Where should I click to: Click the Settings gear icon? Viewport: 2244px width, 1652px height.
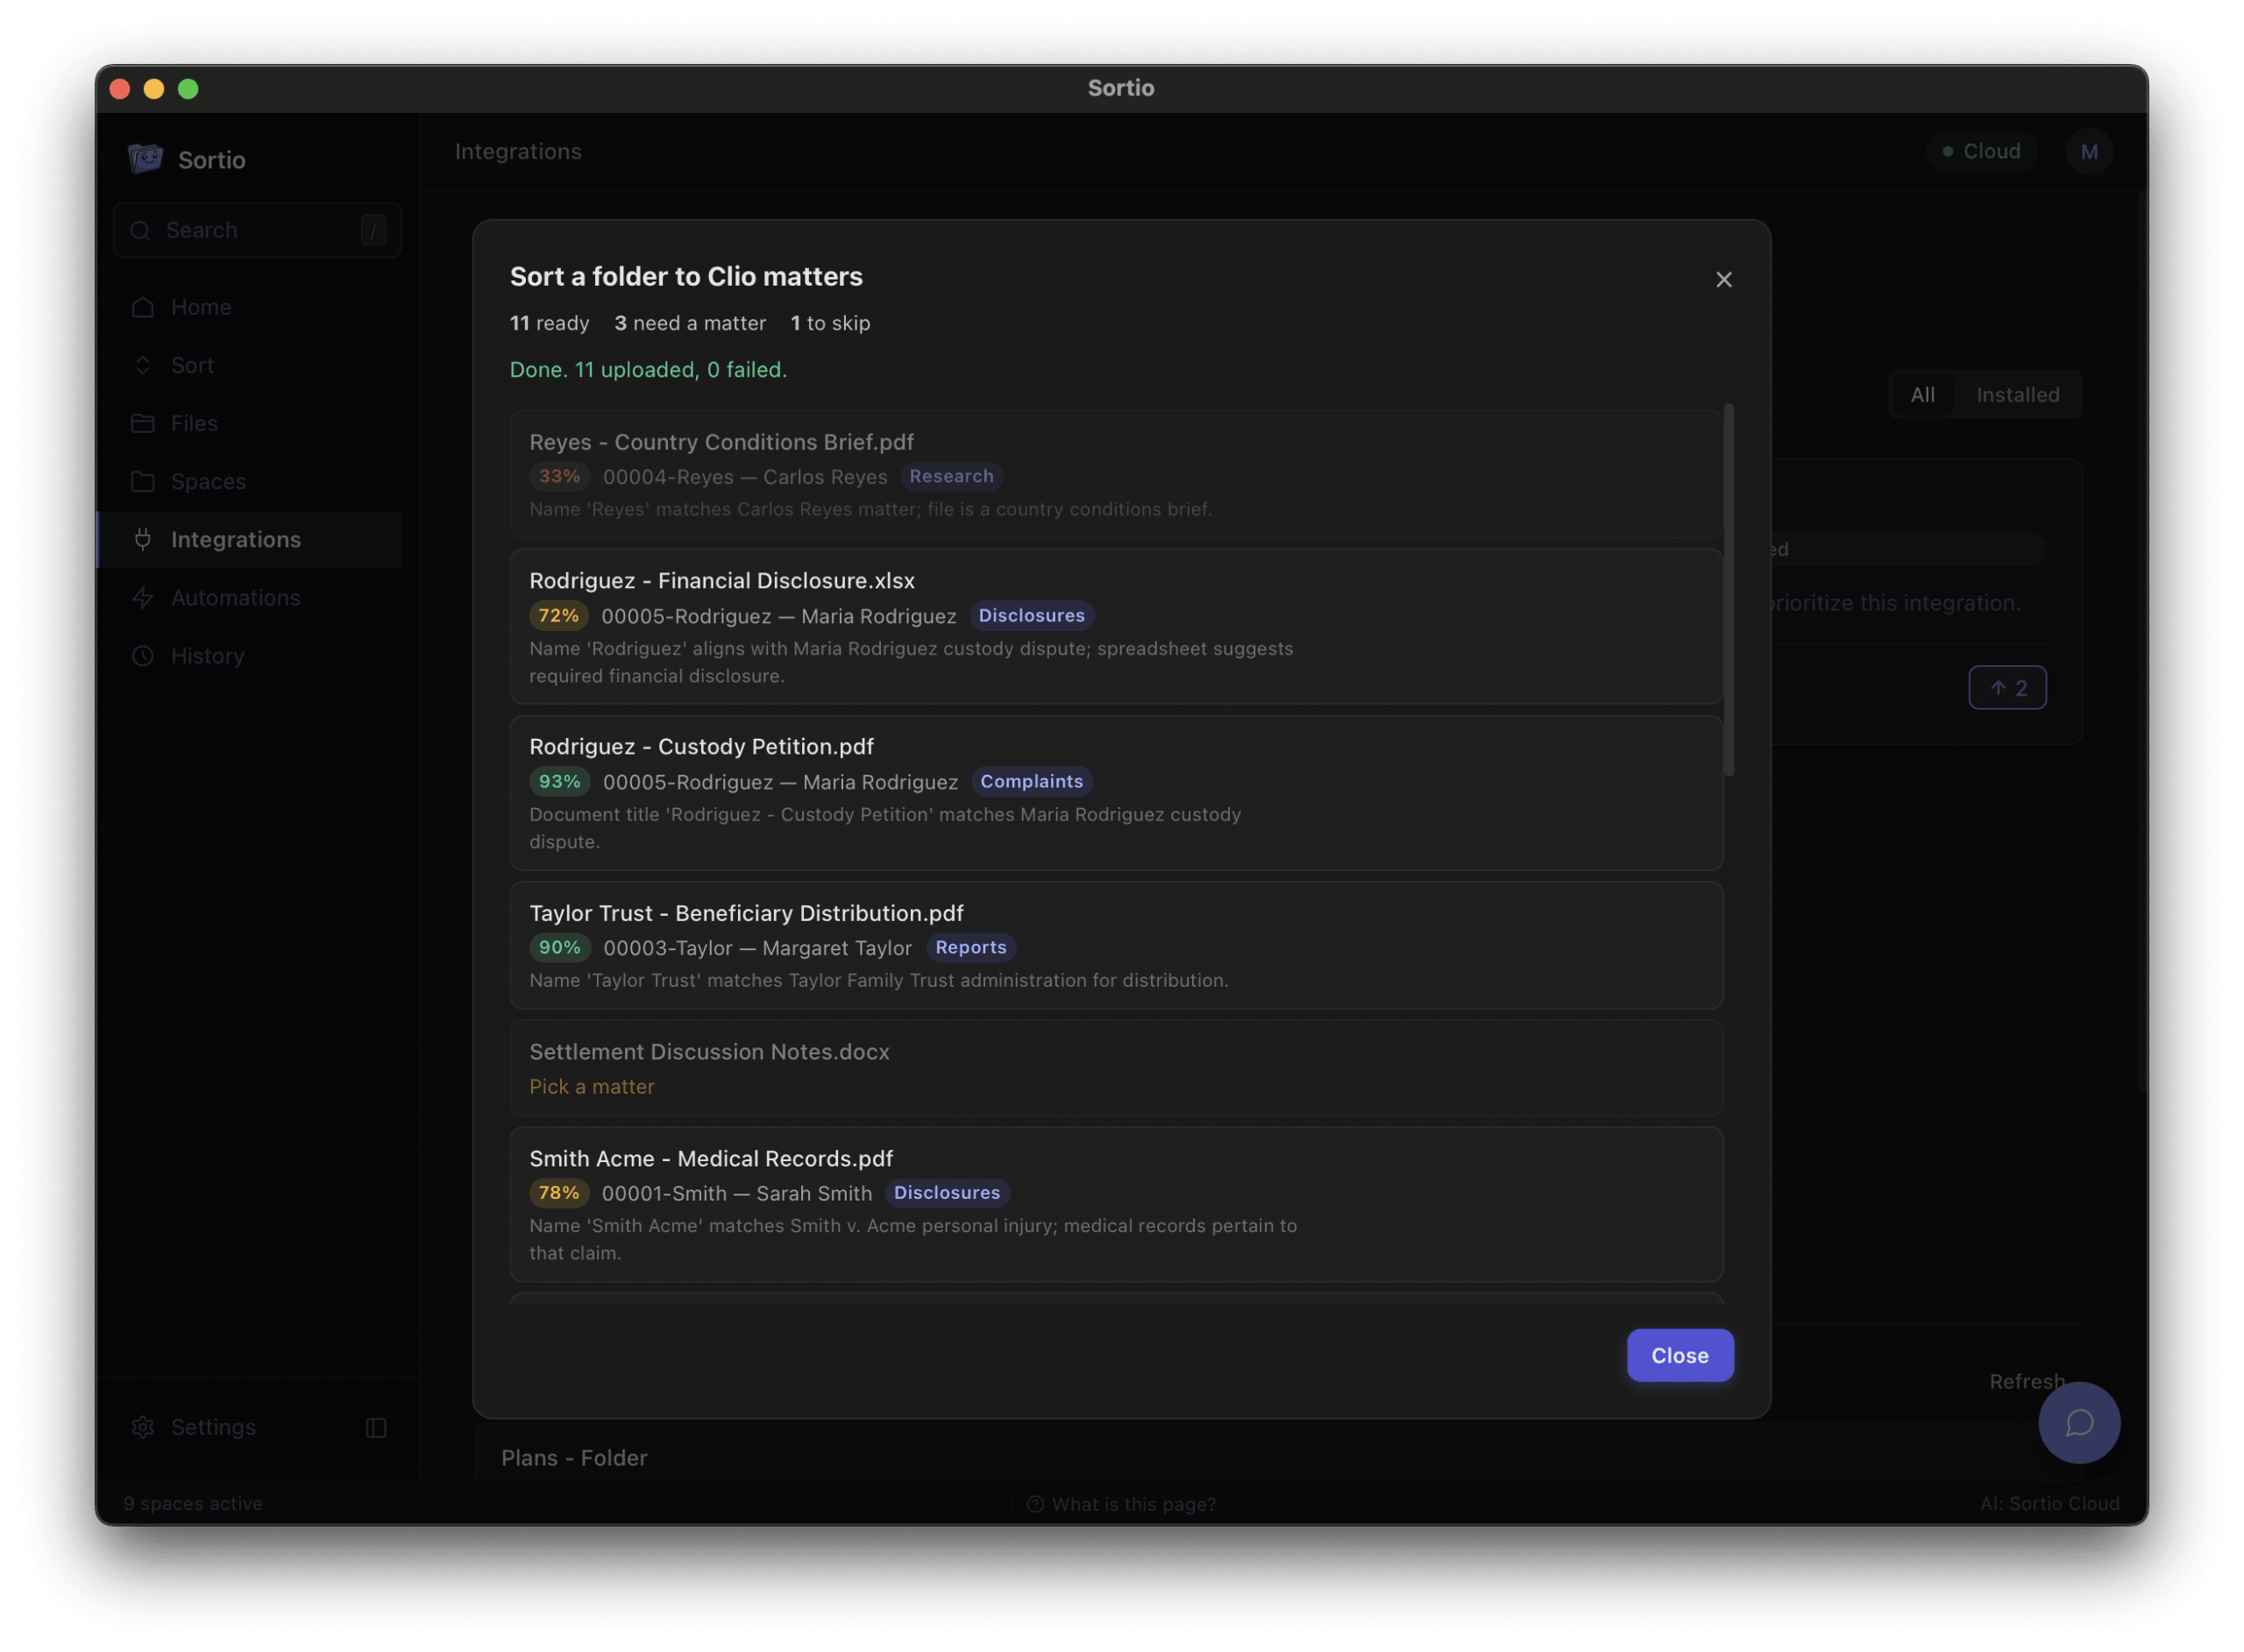pos(143,1427)
